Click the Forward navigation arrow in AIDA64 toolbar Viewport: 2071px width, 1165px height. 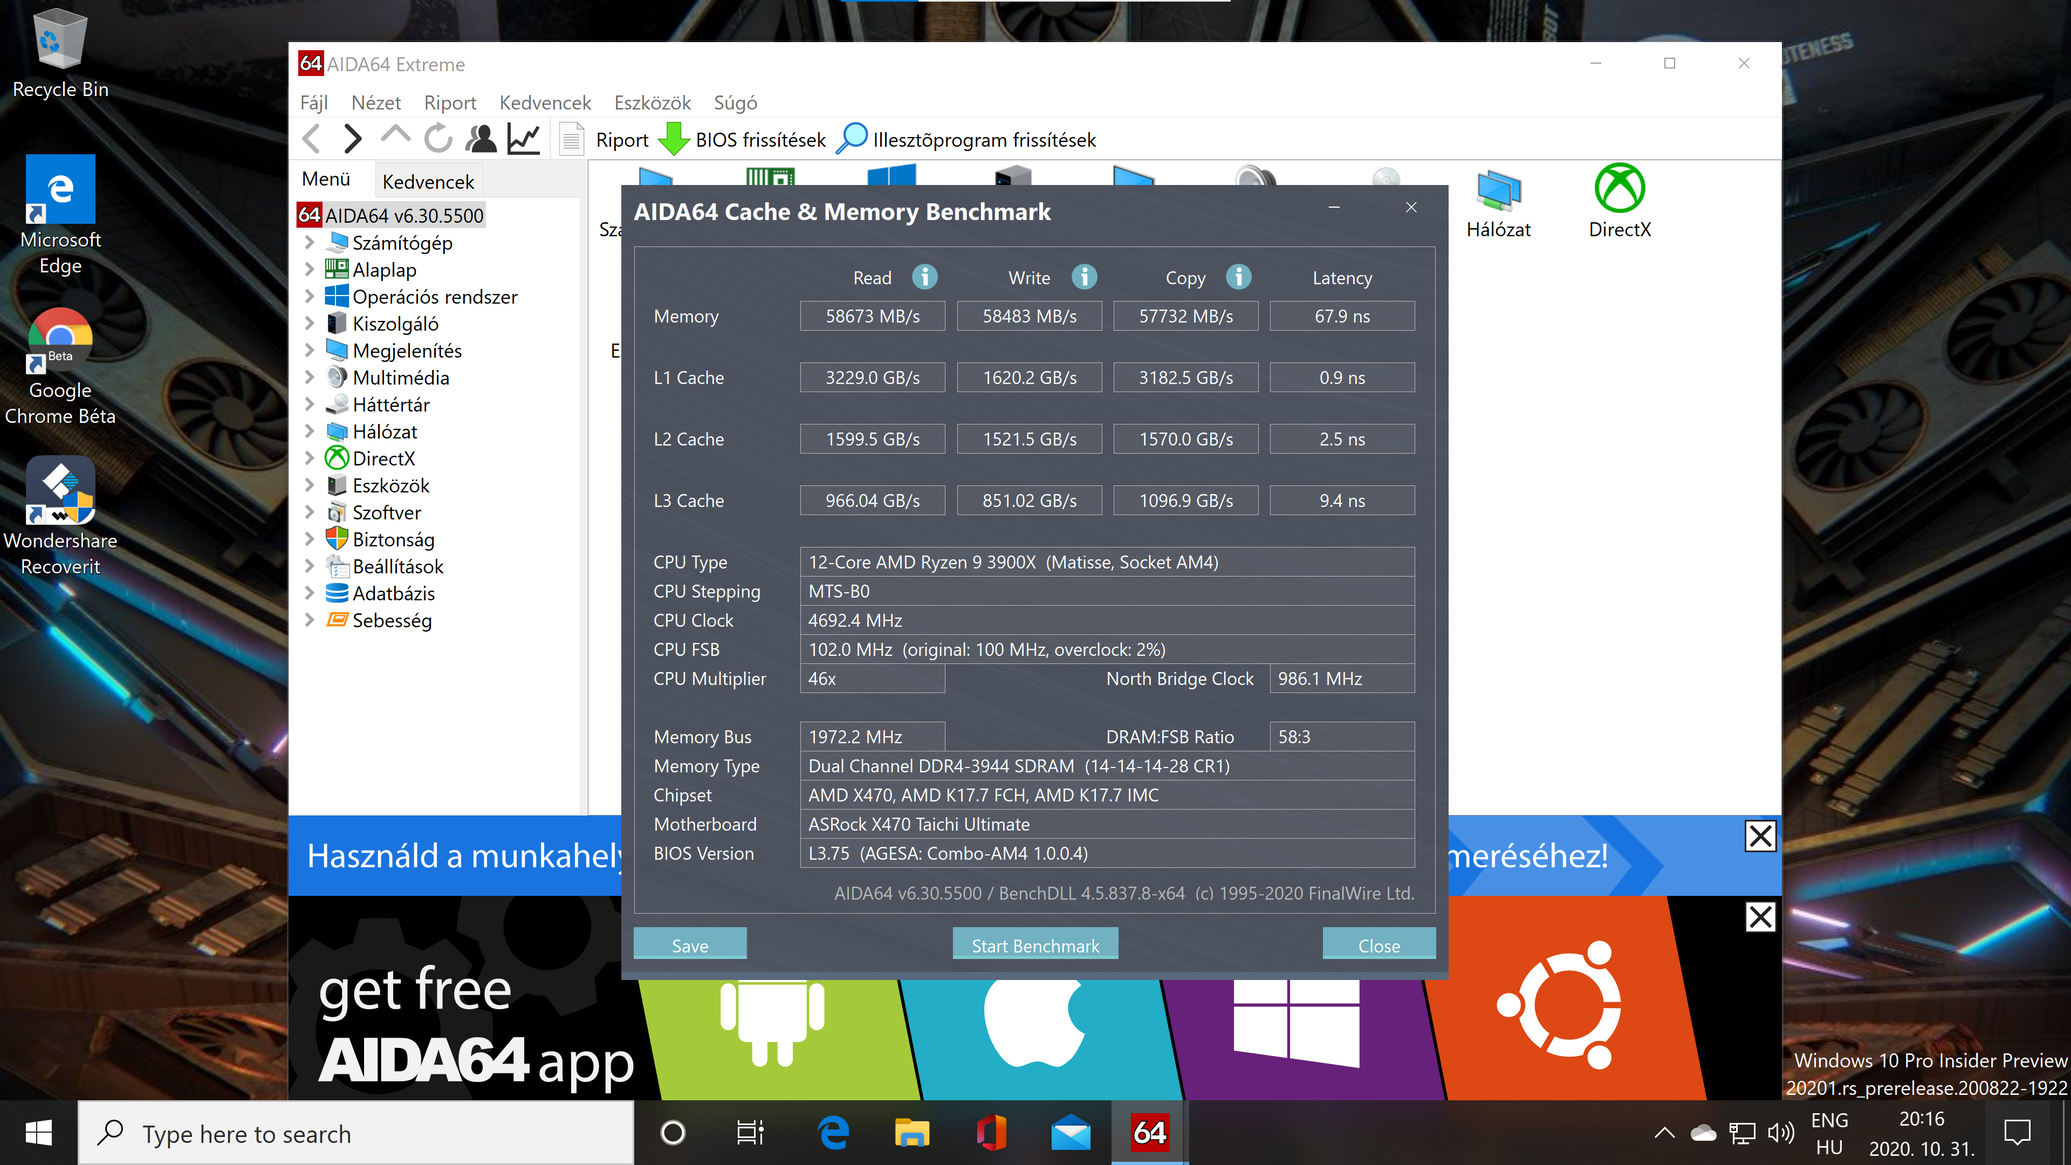352,139
